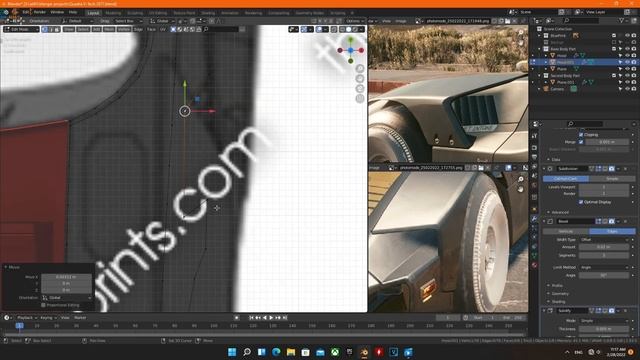The height and width of the screenshot is (360, 640).
Task: Open Solidify Mode Simple dropdown
Action: coord(604,321)
